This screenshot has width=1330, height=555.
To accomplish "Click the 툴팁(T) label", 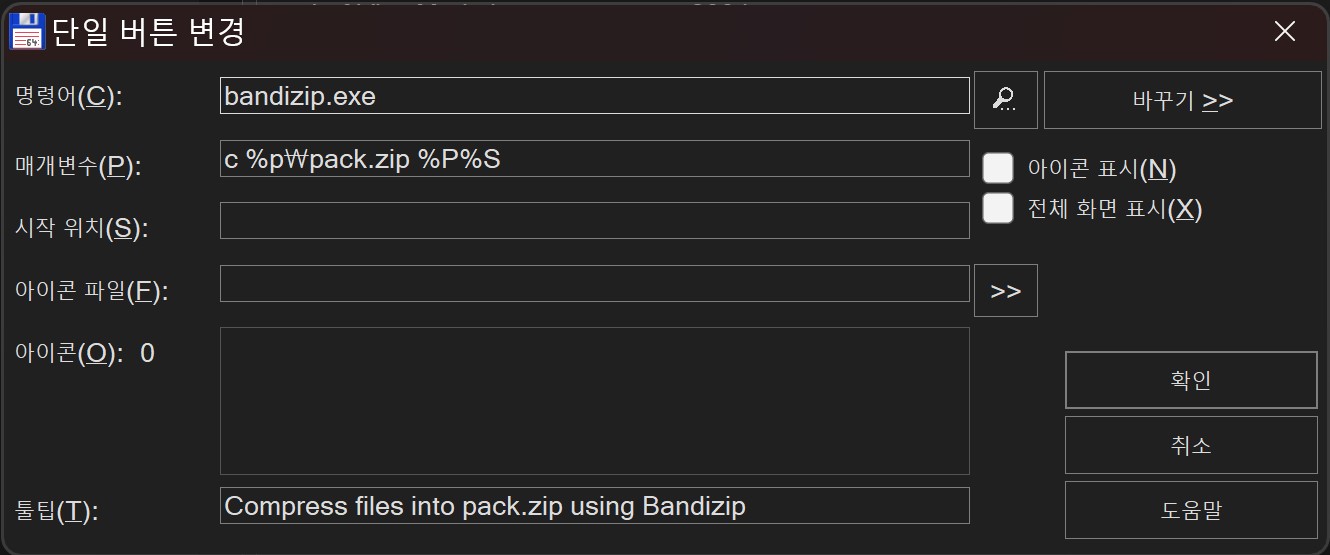I will pyautogui.click(x=57, y=512).
